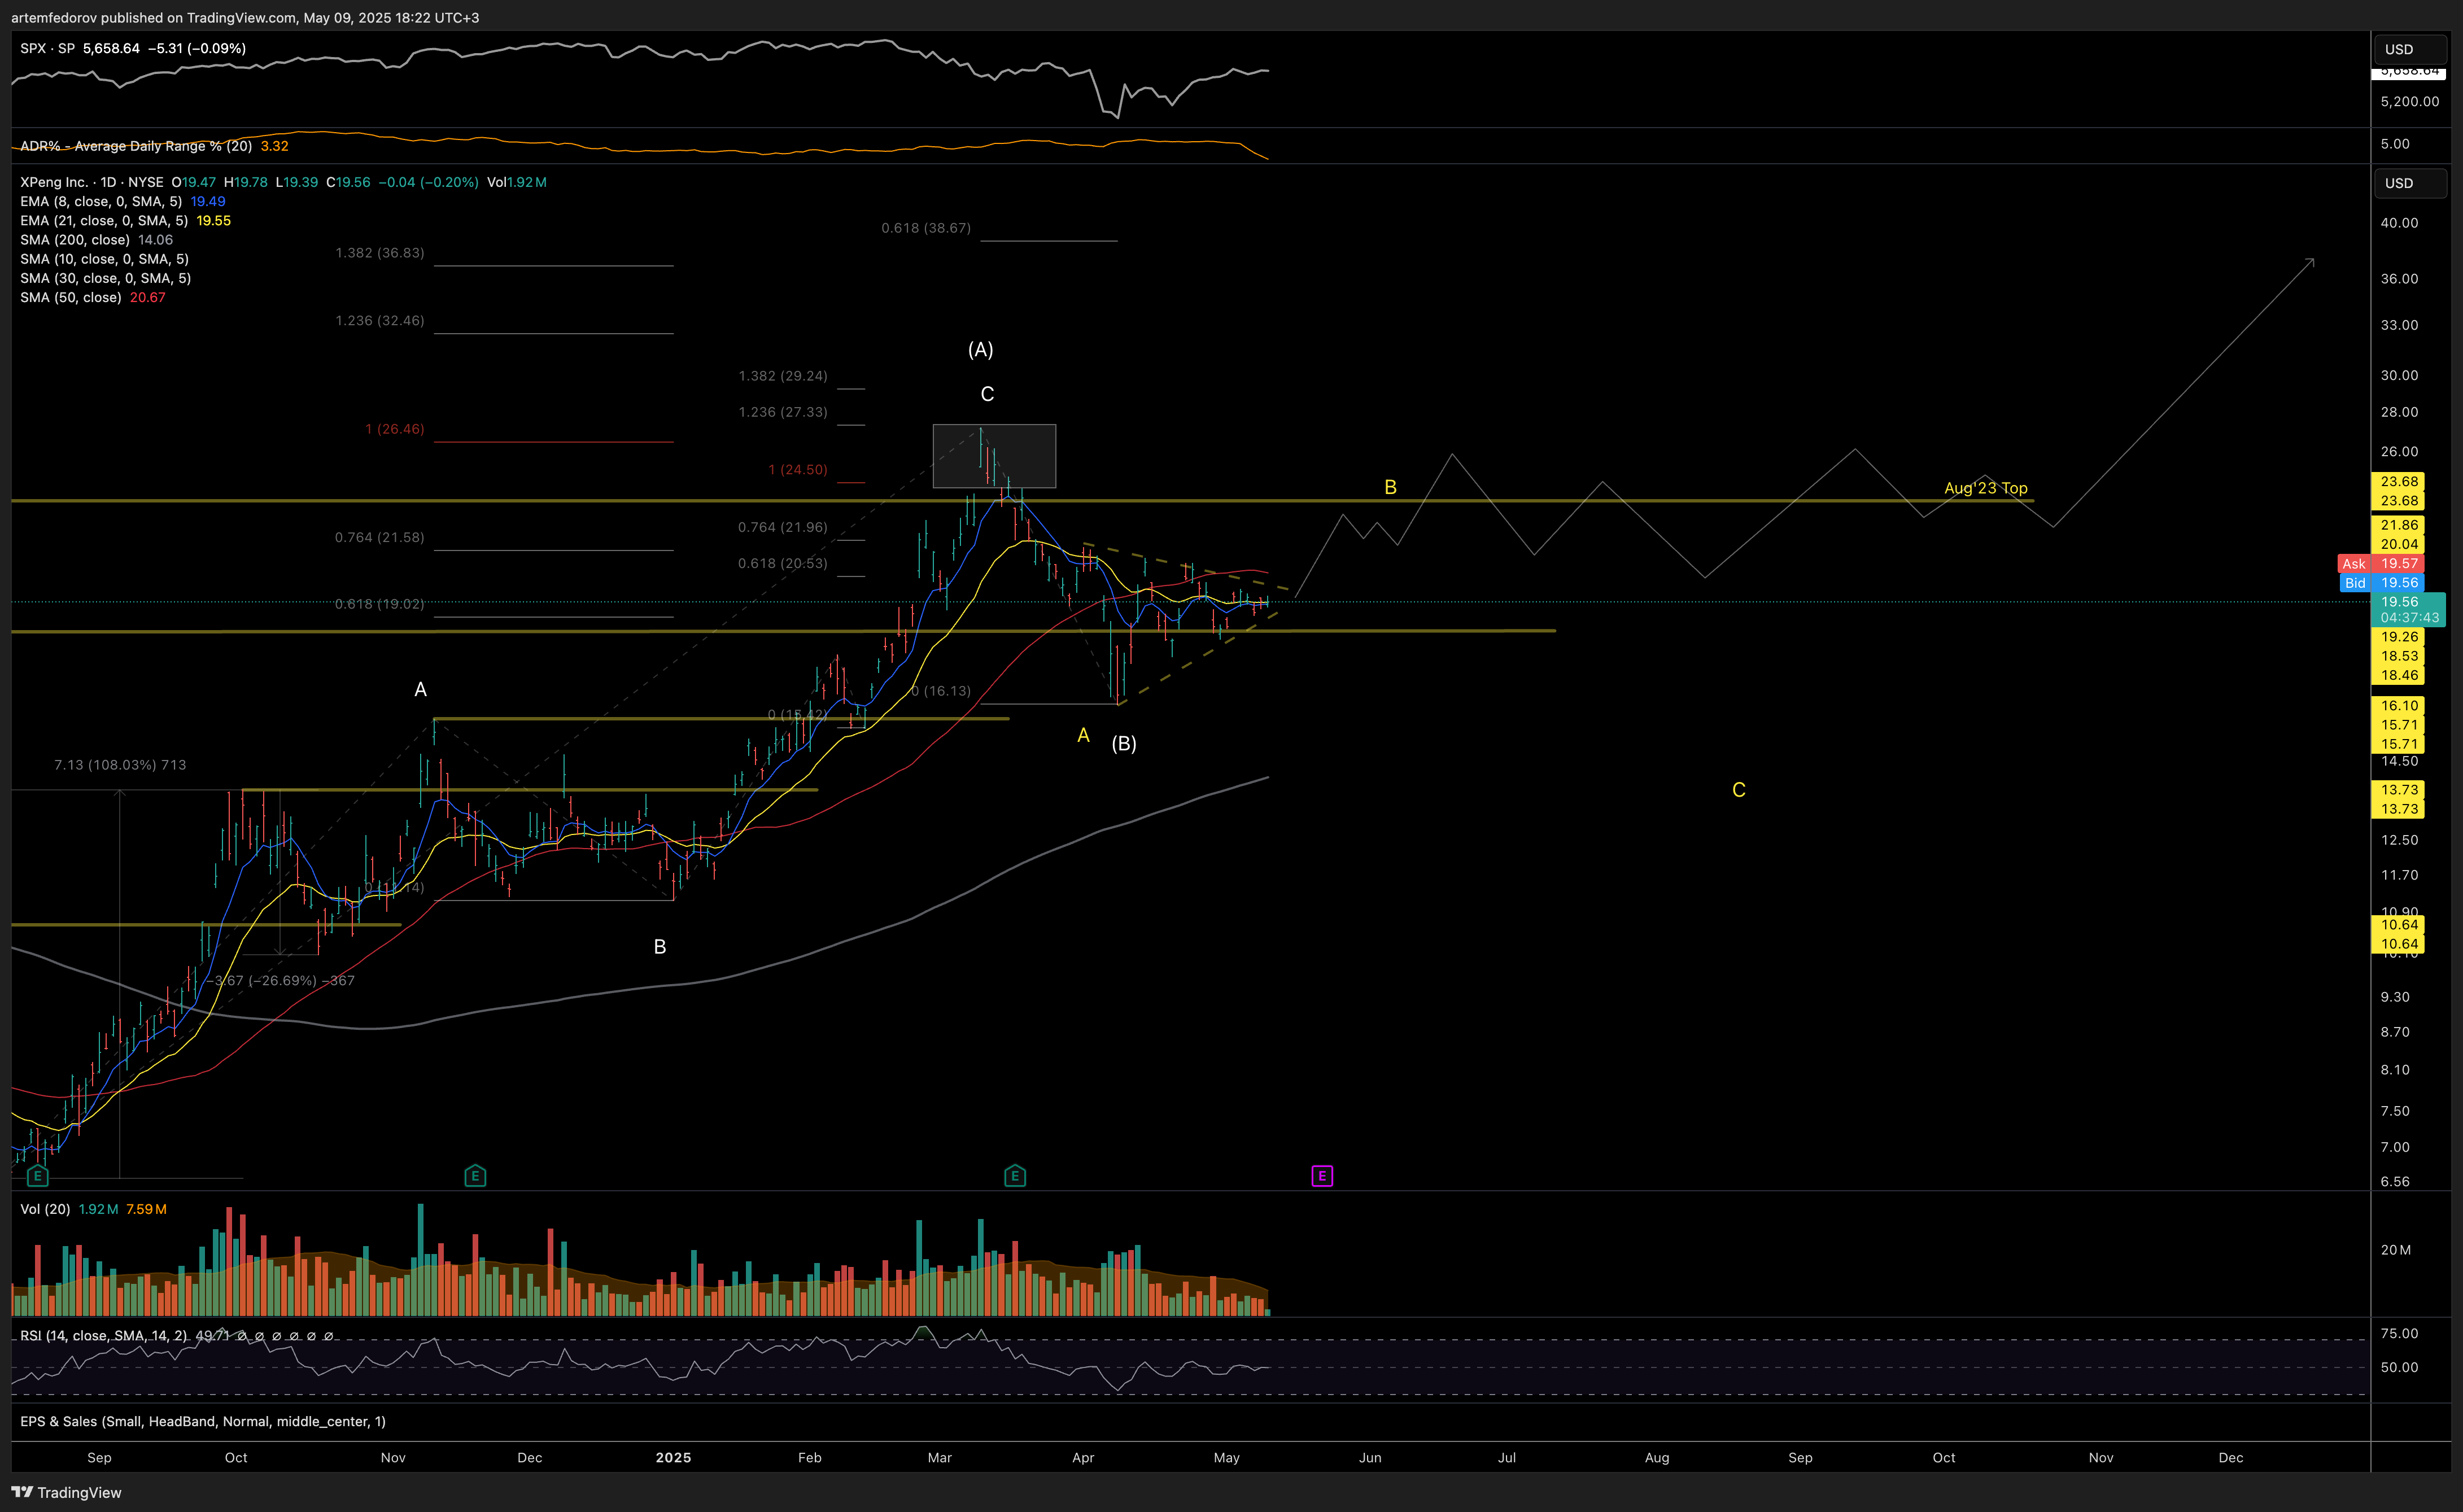Click the 1.382 (29.24) Fibonacci label
The image size is (2463, 1512).
783,376
